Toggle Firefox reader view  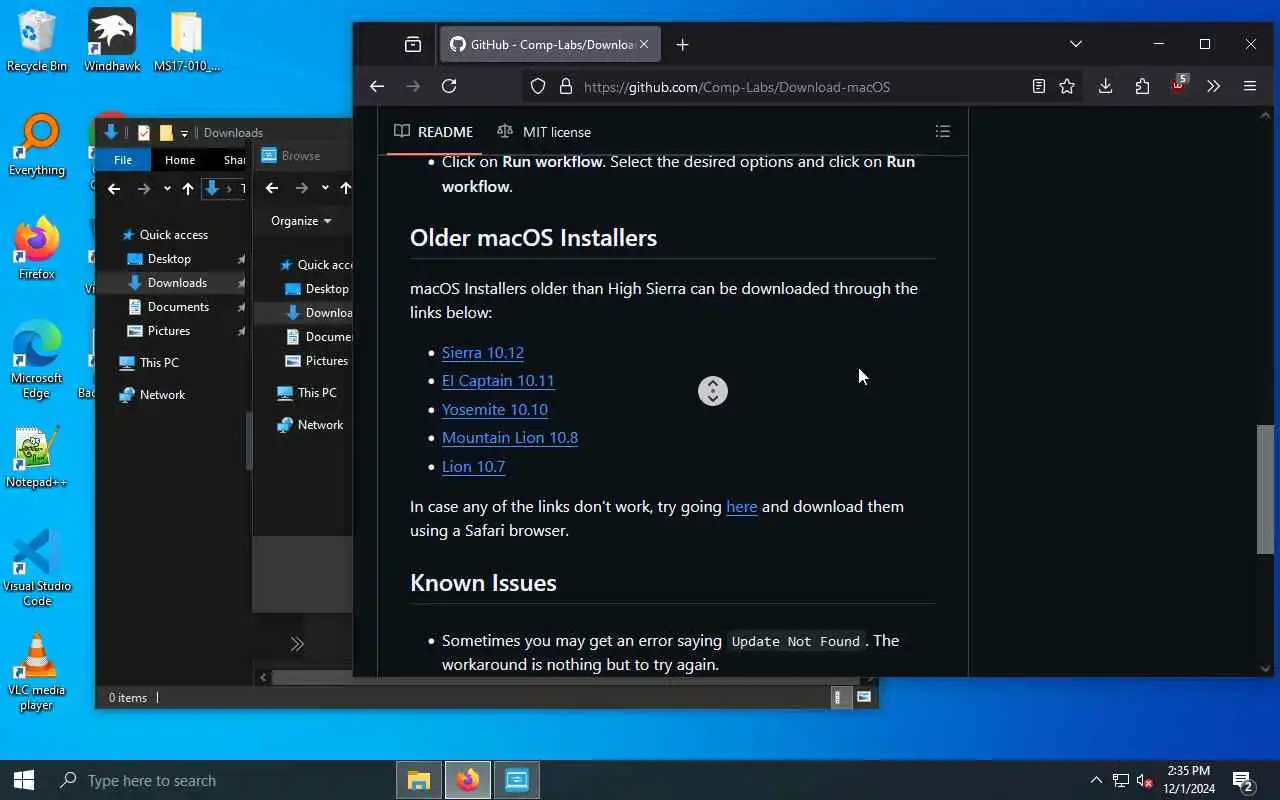pos(1039,87)
